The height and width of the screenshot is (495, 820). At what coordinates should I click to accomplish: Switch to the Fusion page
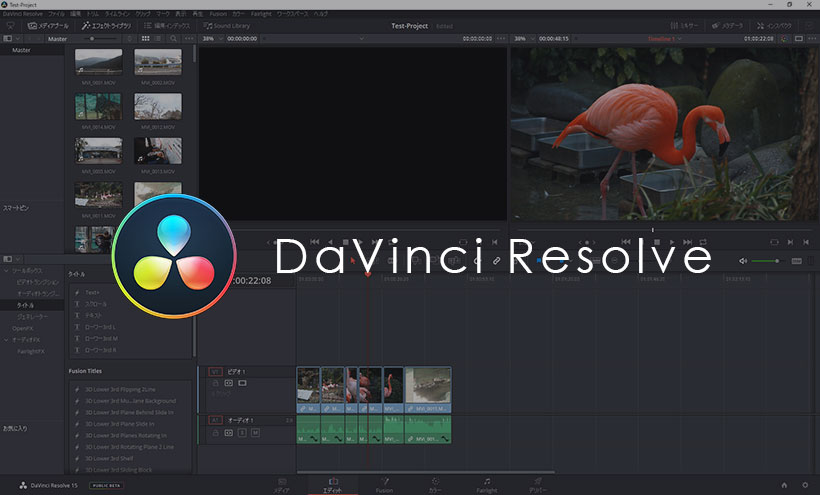(x=384, y=485)
